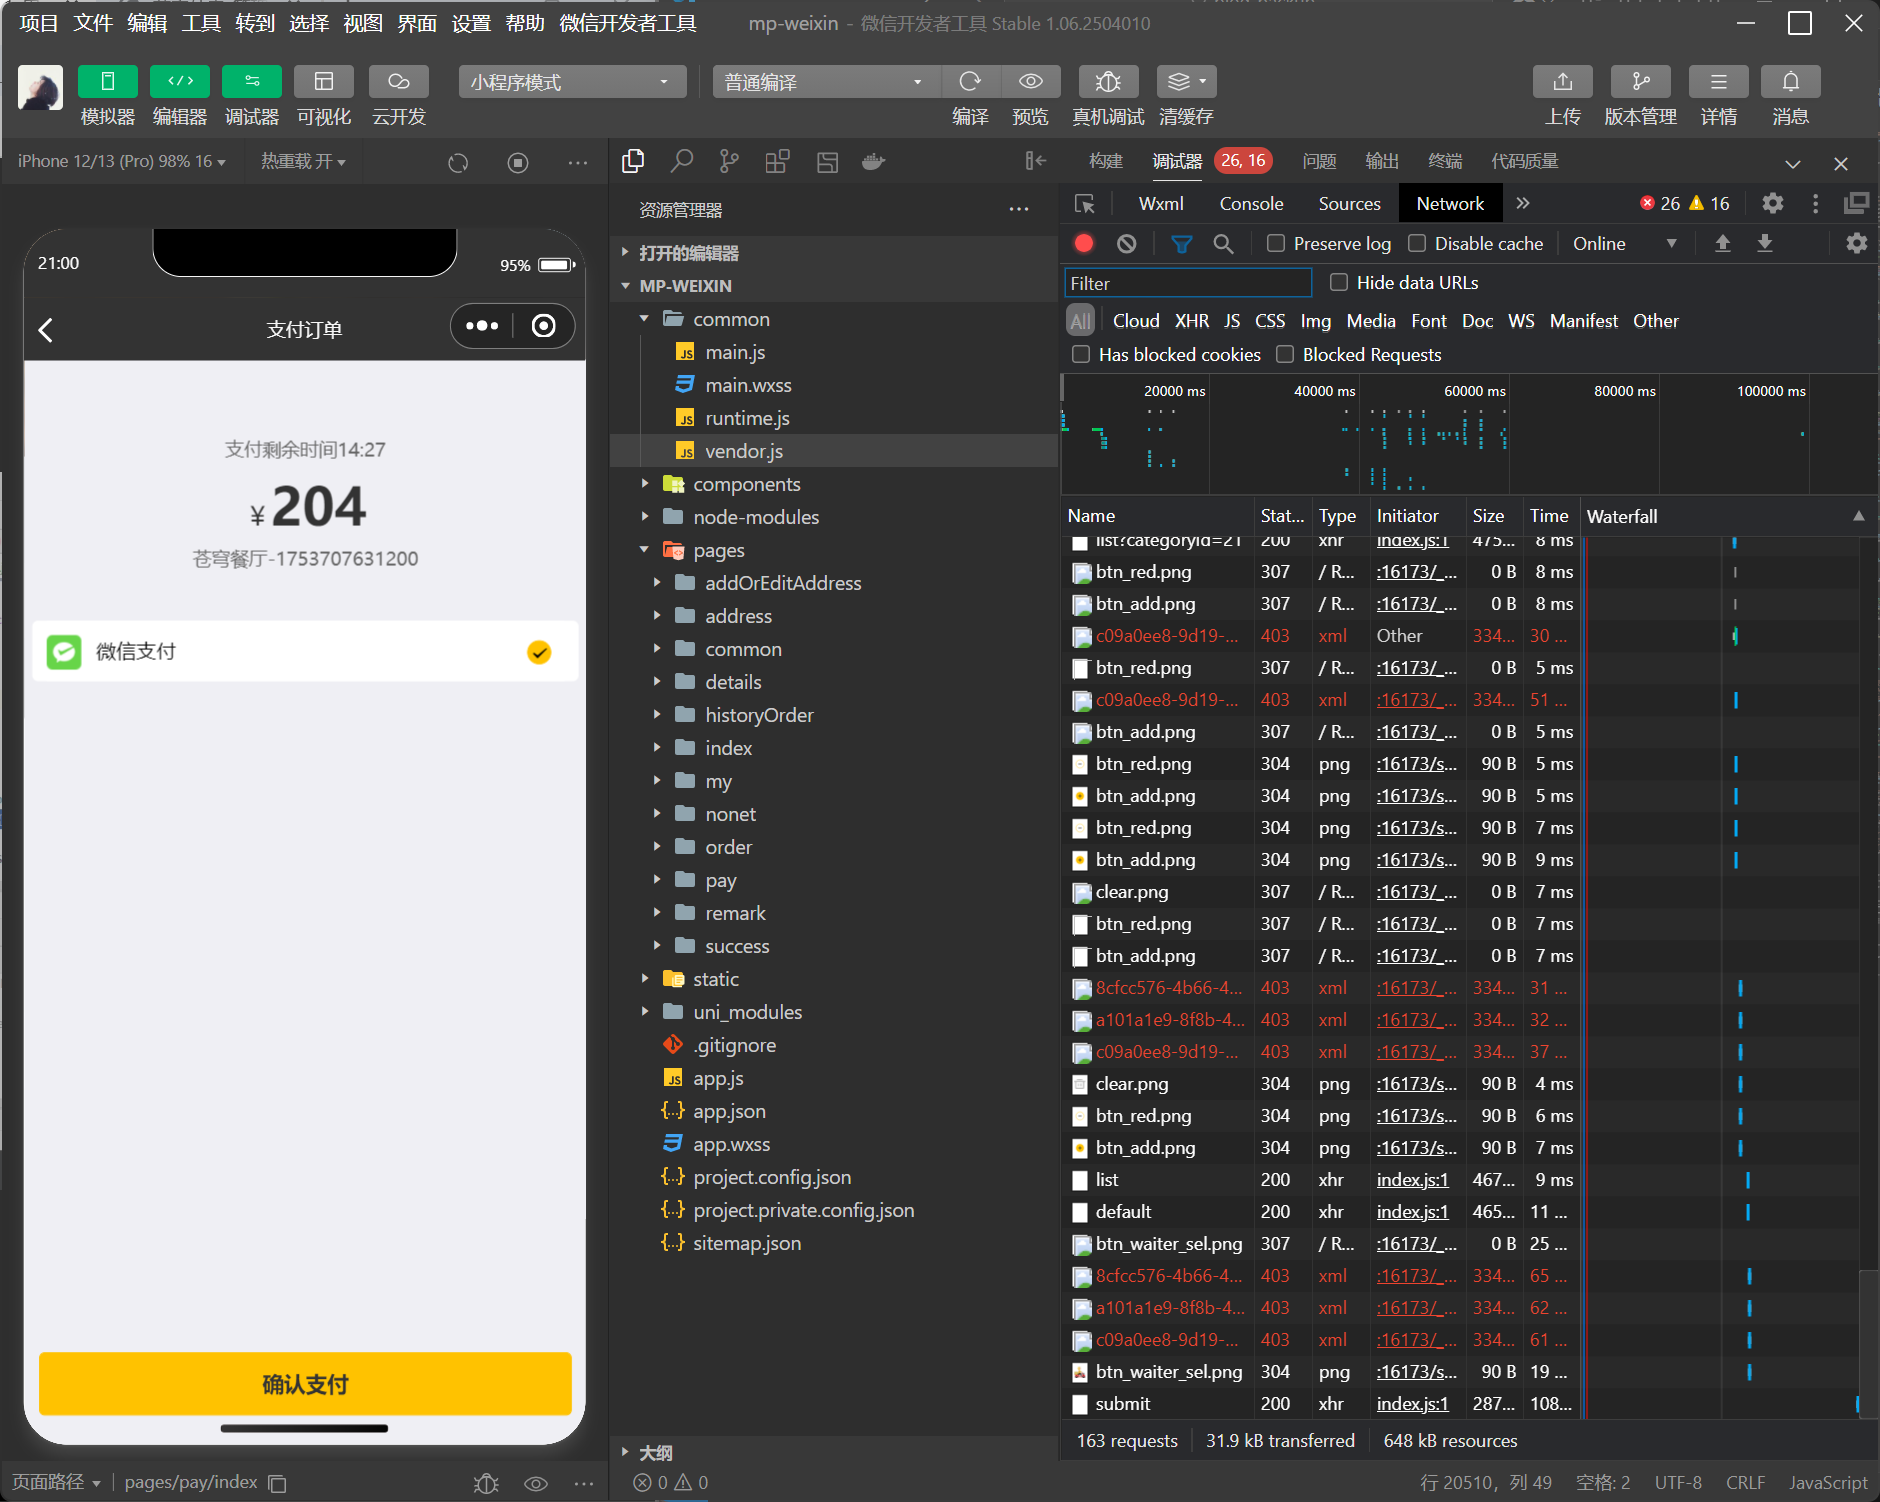Click the compile refresh icon

969,82
